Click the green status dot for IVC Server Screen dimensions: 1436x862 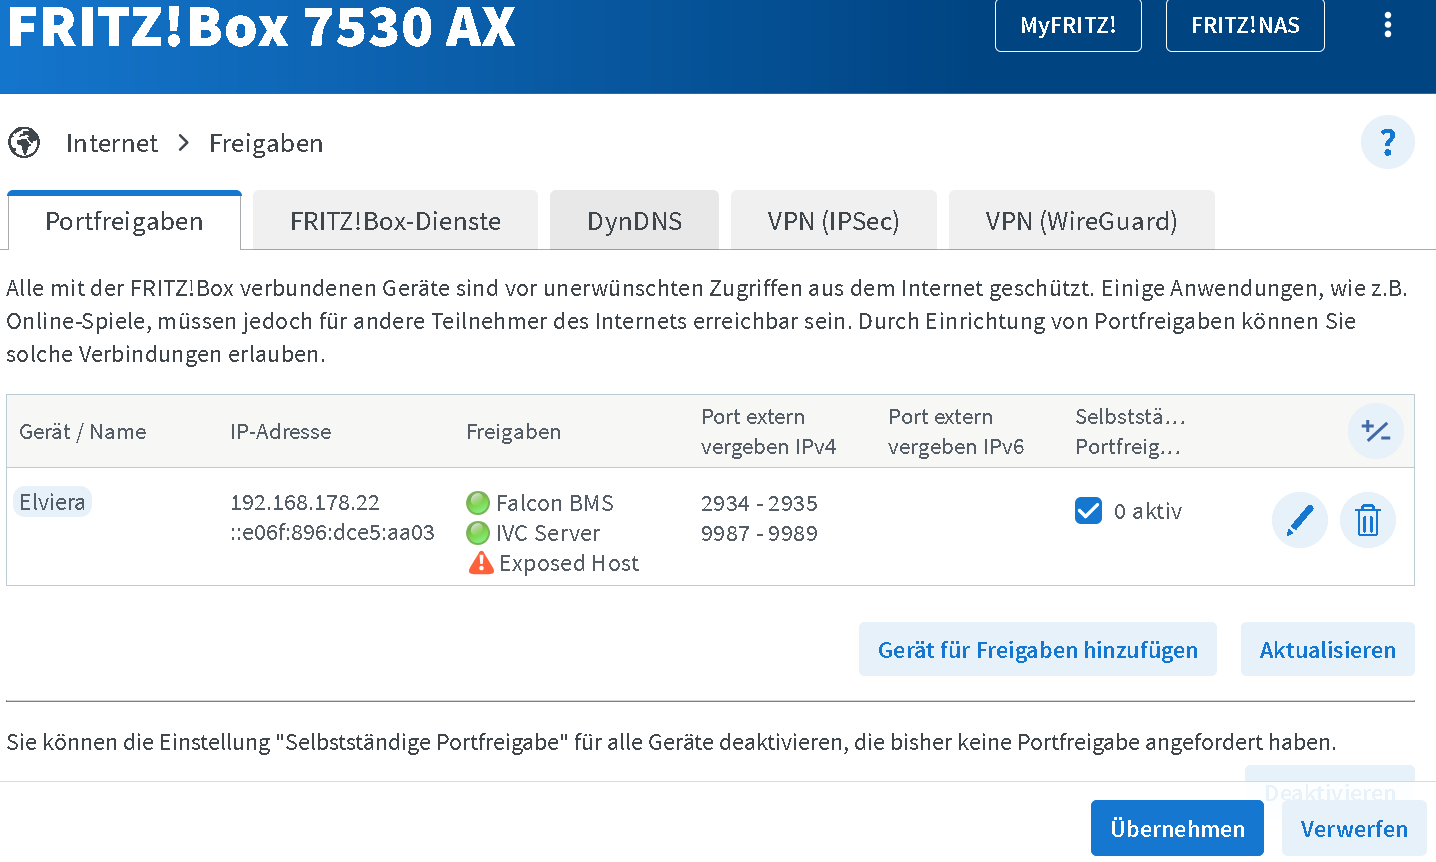(478, 533)
